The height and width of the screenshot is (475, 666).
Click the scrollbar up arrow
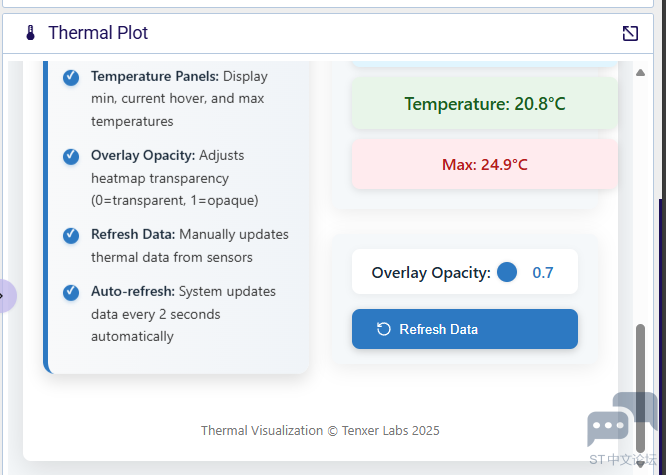tap(640, 73)
